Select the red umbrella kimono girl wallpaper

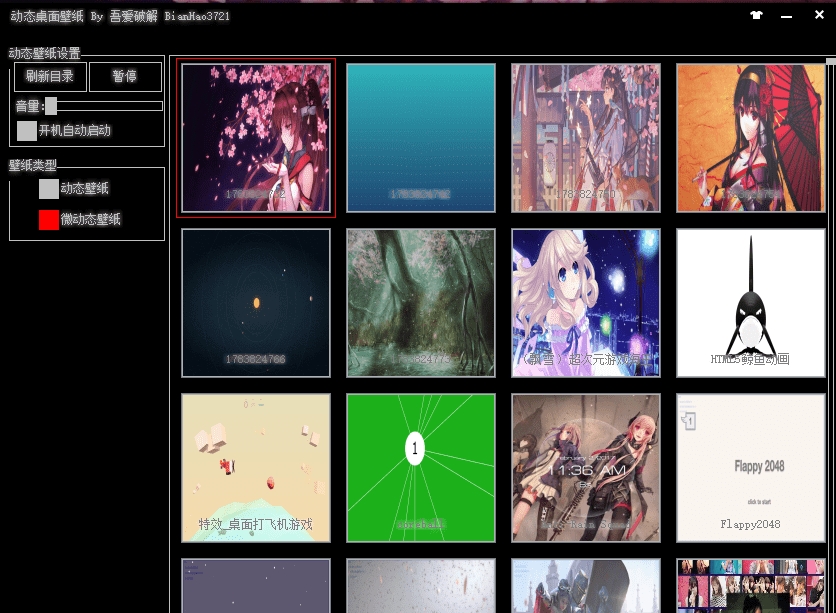751,138
